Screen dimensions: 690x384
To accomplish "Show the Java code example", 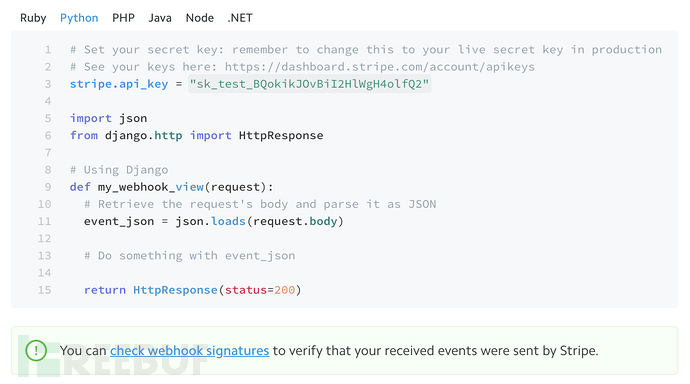I will point(160,18).
